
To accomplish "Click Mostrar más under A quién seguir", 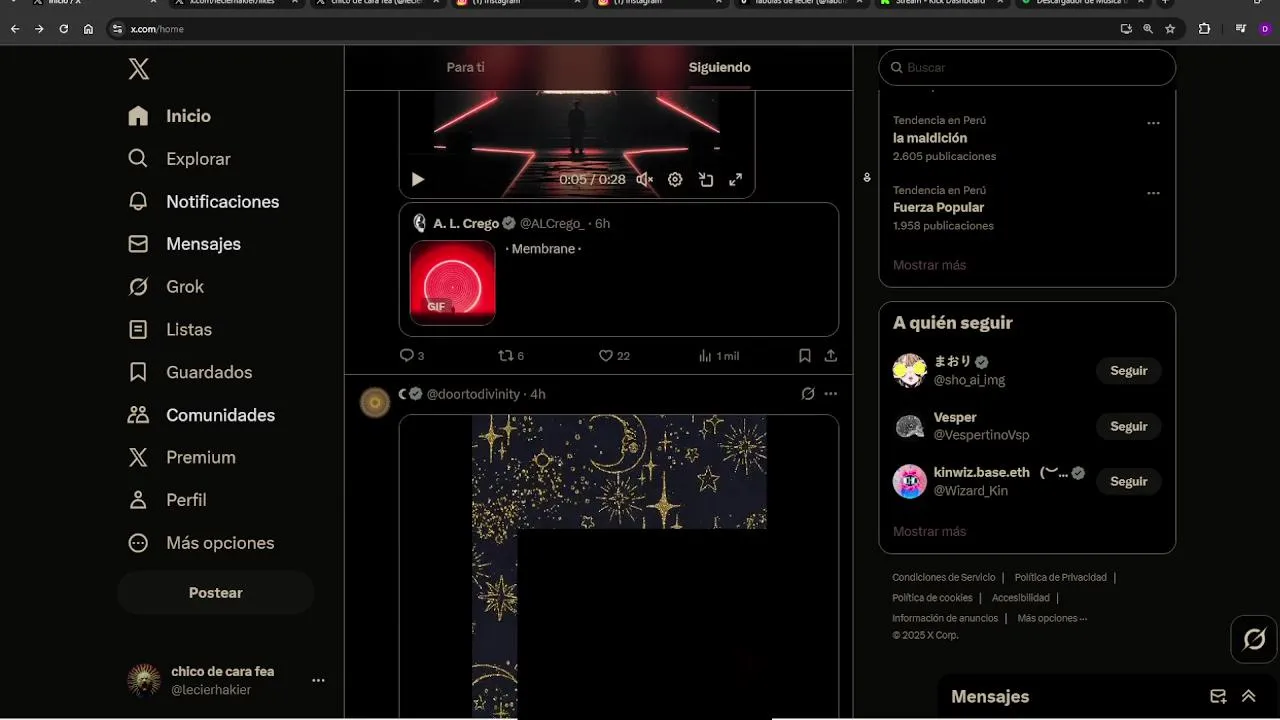I will 929,531.
